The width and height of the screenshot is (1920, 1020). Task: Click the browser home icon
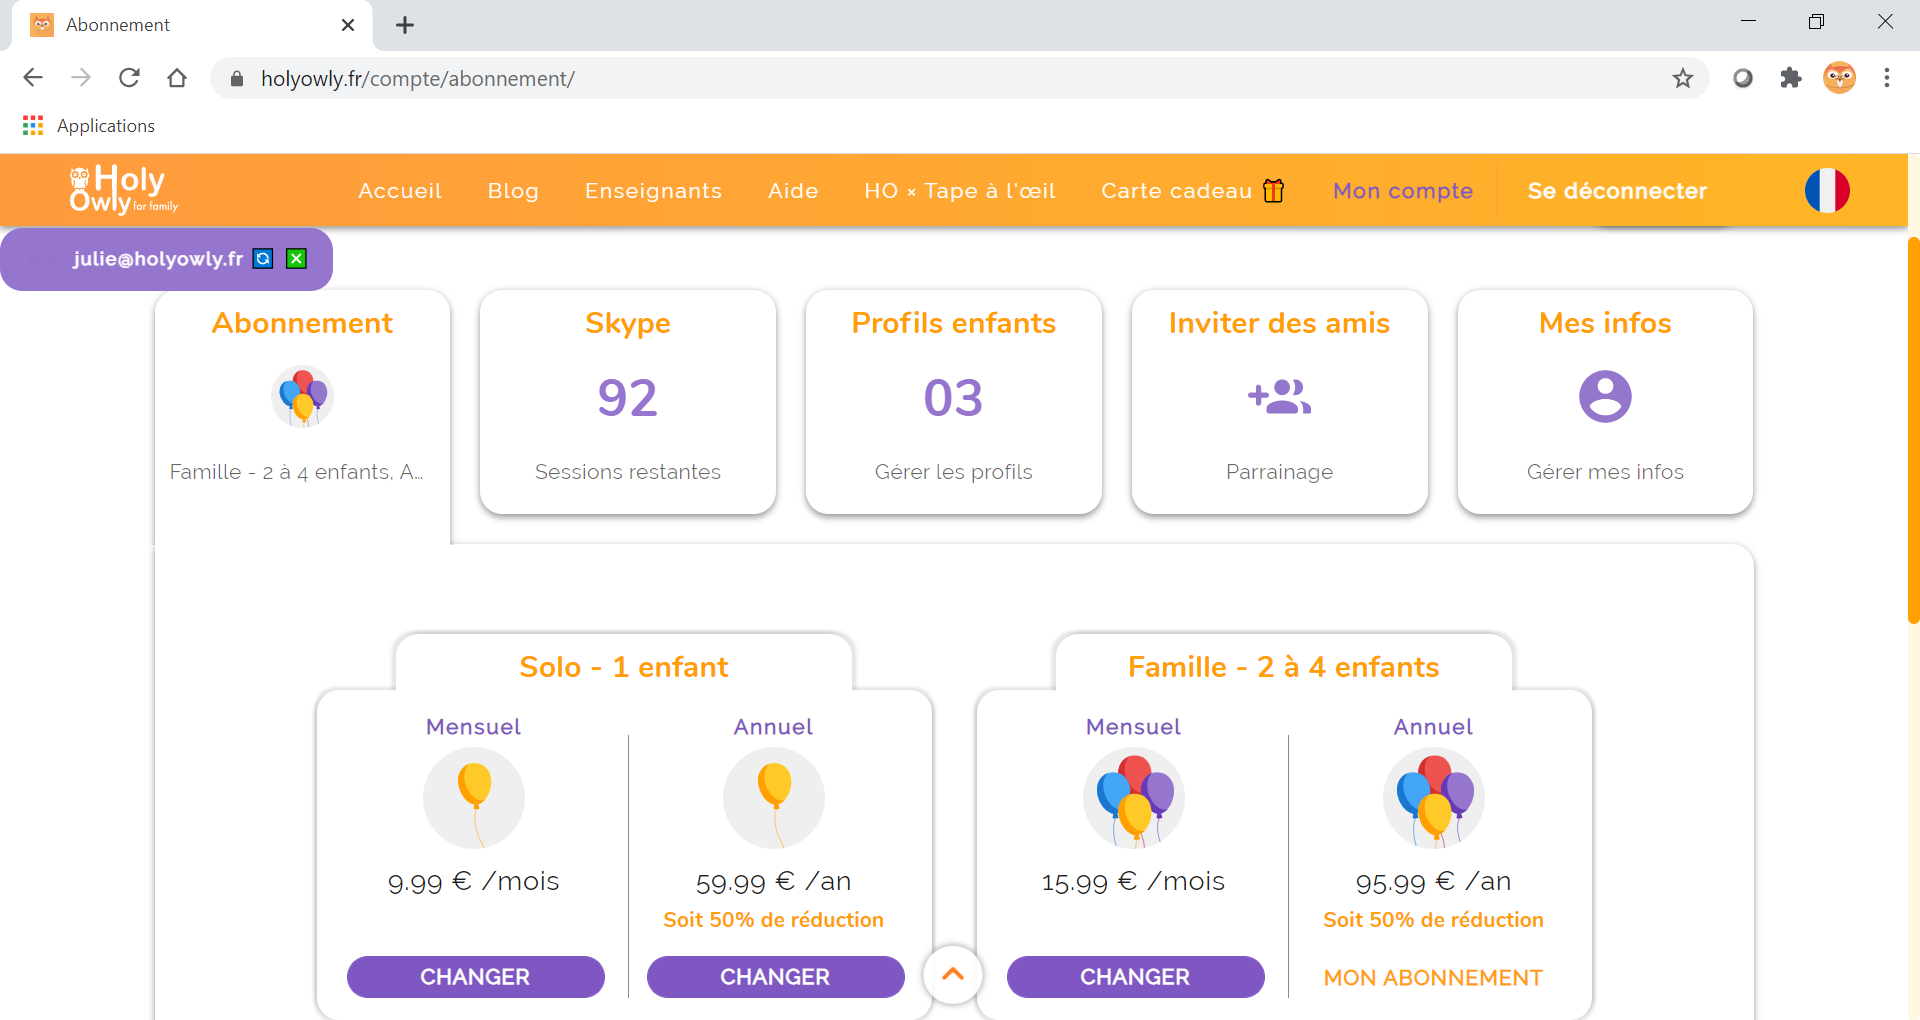177,78
